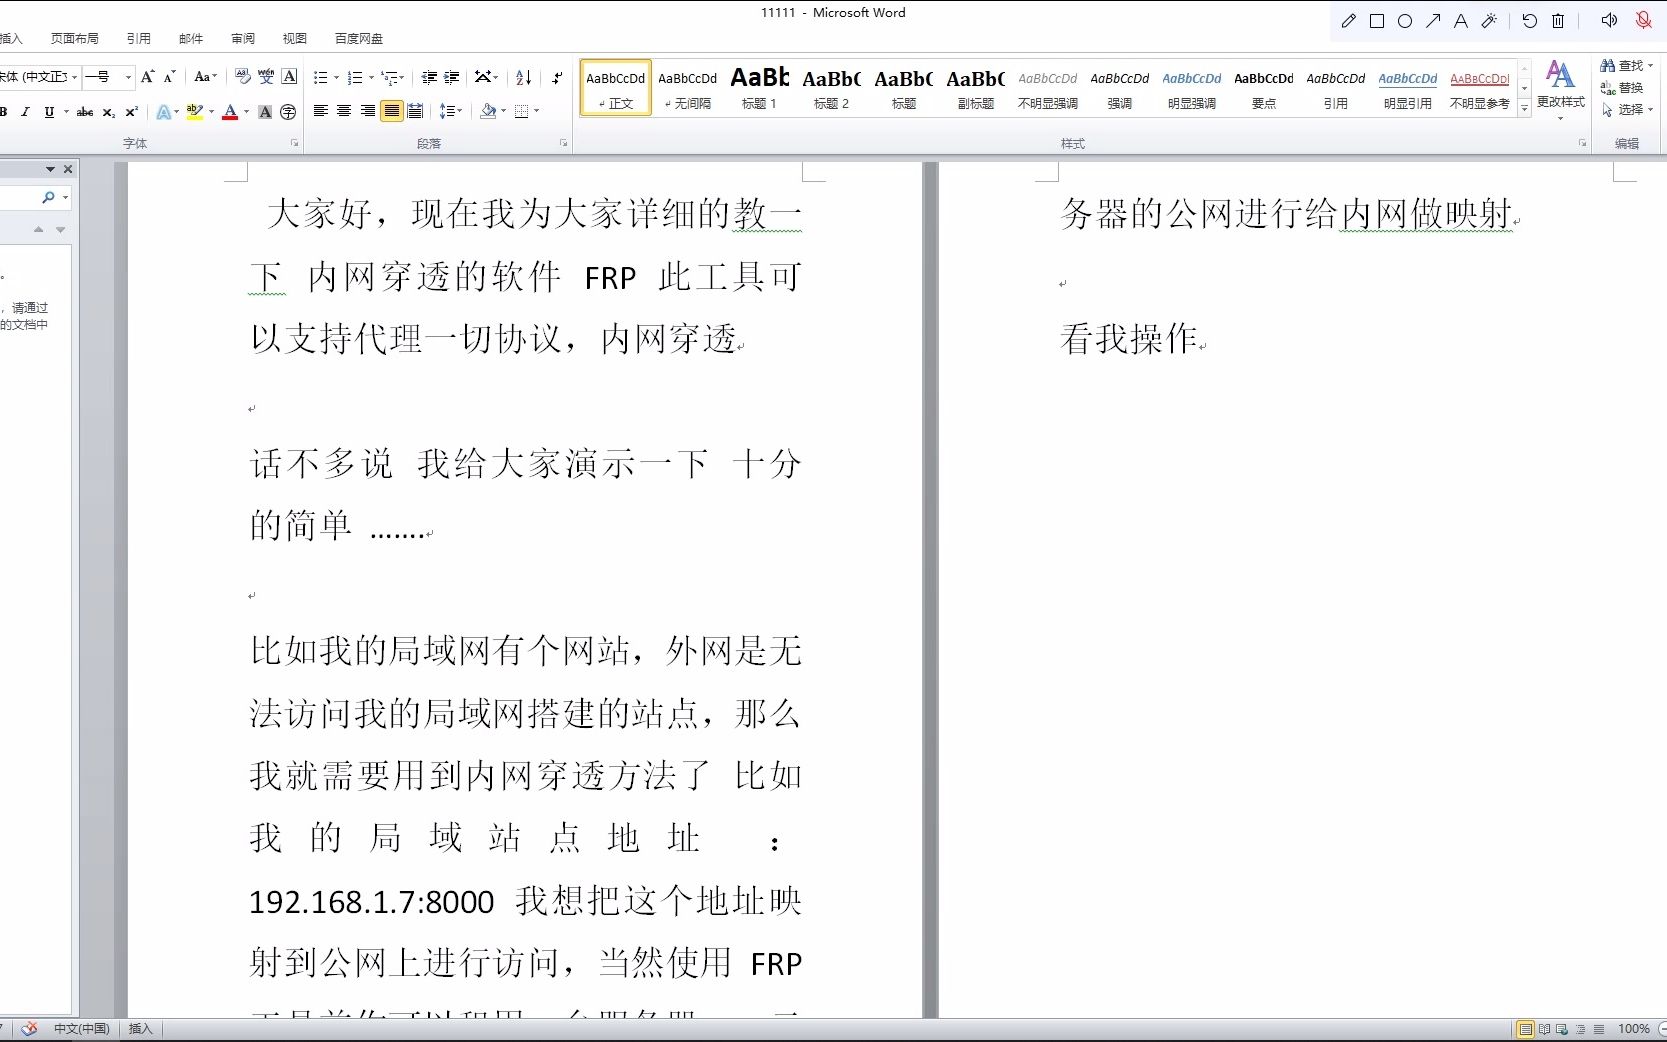Decrease paragraph indent
Viewport: 1667px width, 1042px height.
[429, 77]
